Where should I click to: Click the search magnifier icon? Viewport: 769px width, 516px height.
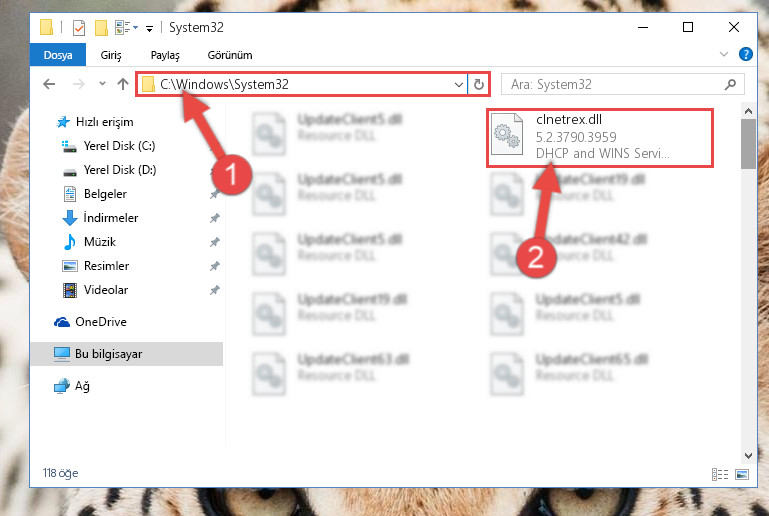tap(730, 84)
